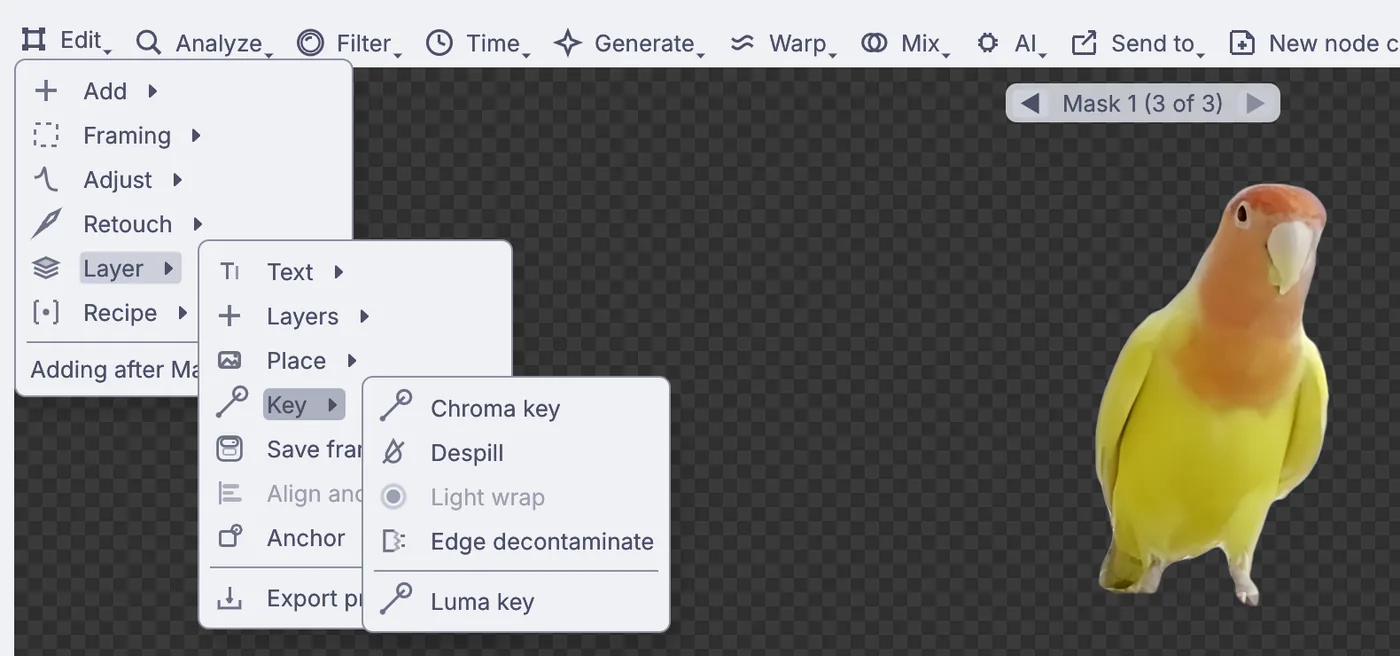Click the Text 'Ti' icon
The image size is (1400, 656).
(230, 272)
